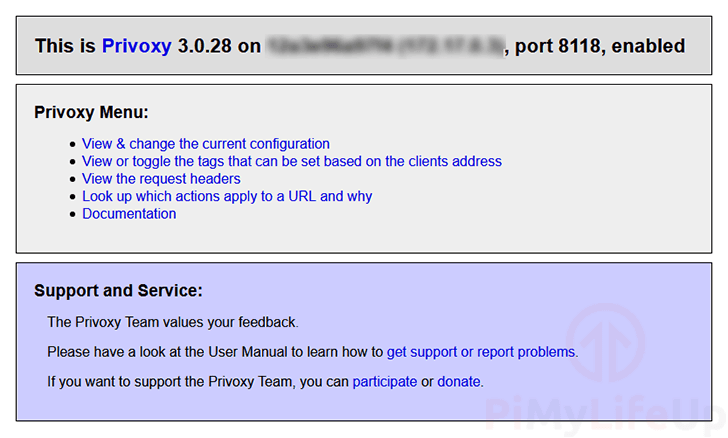Screen dimensions: 728x438
Task: Open Look up which actions apply to a URL
Action: click(x=227, y=196)
